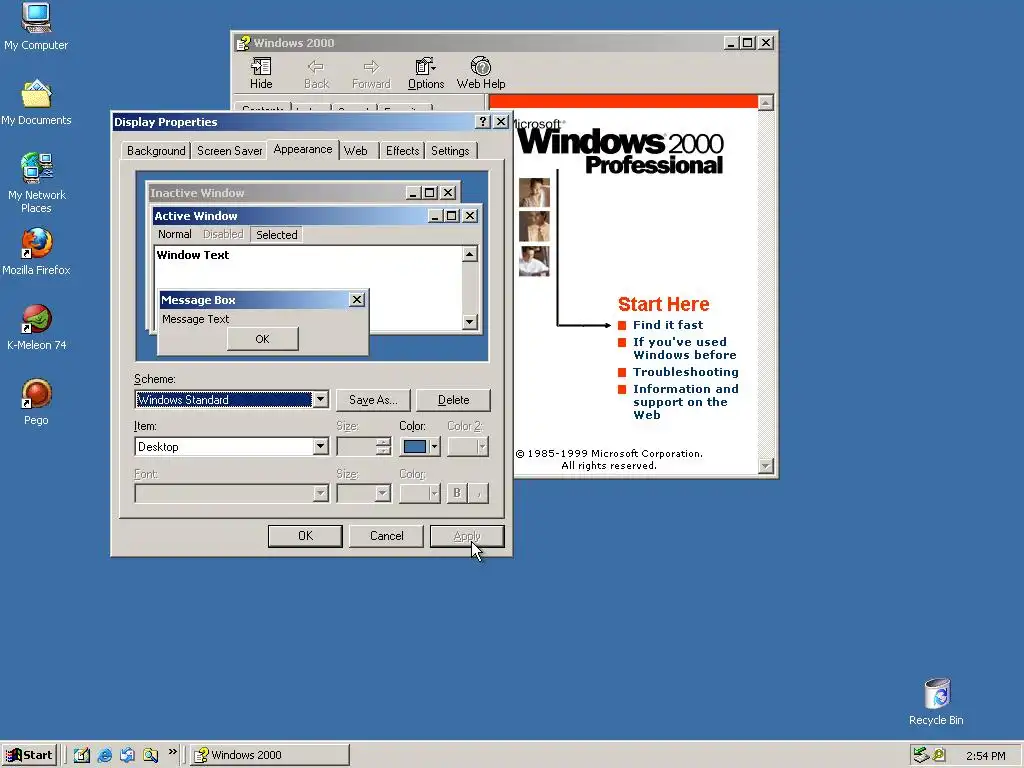Viewport: 1024px width, 768px height.
Task: Expand quick launch overflow chevron
Action: (172, 752)
